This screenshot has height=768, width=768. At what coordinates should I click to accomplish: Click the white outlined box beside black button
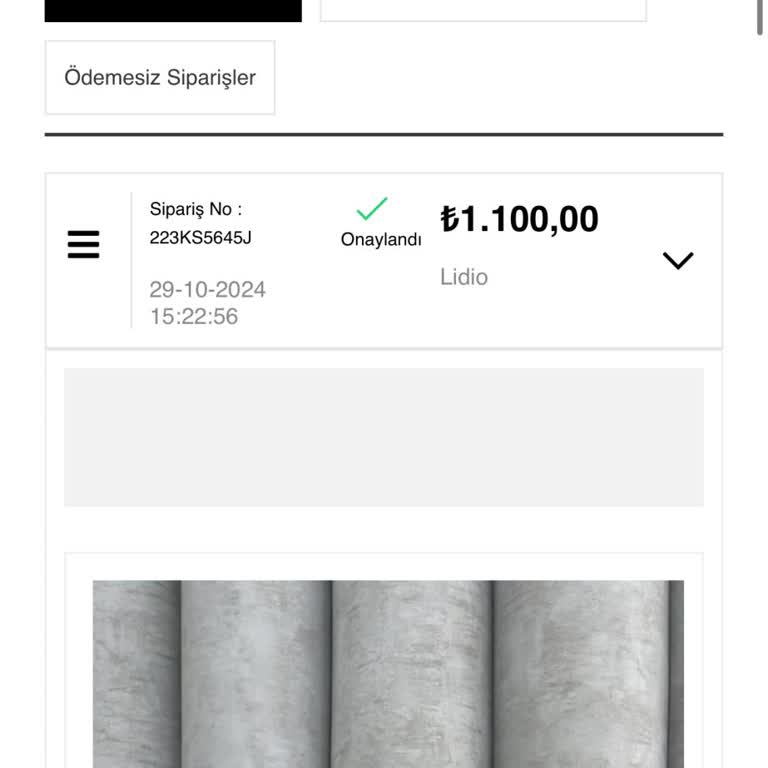click(483, 10)
